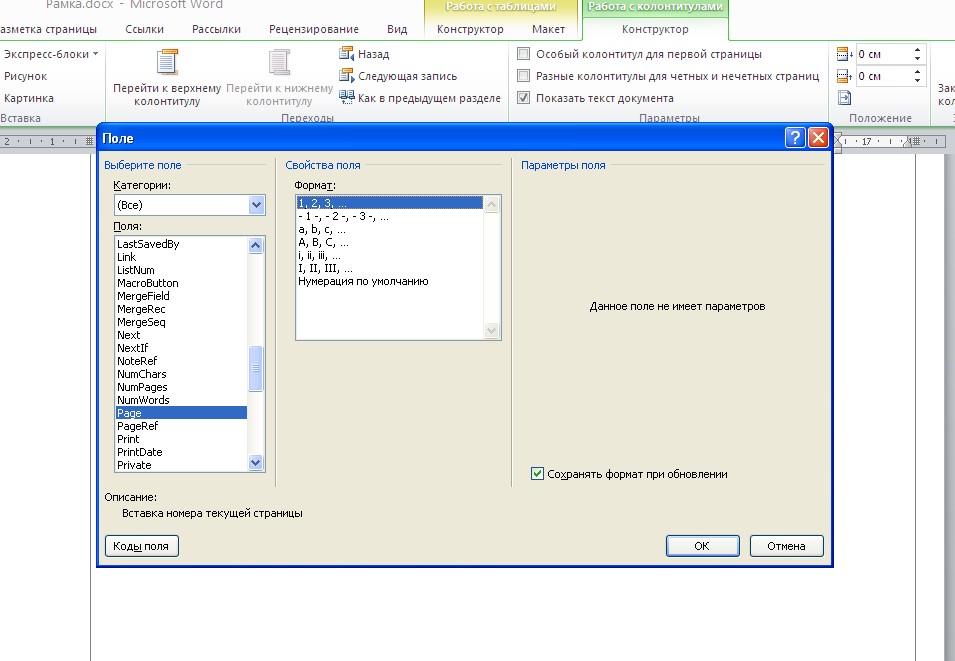This screenshot has width=955, height=661.
Task: Toggle Разные колонтитулы для четных и нечетных страниц
Action: pos(524,76)
